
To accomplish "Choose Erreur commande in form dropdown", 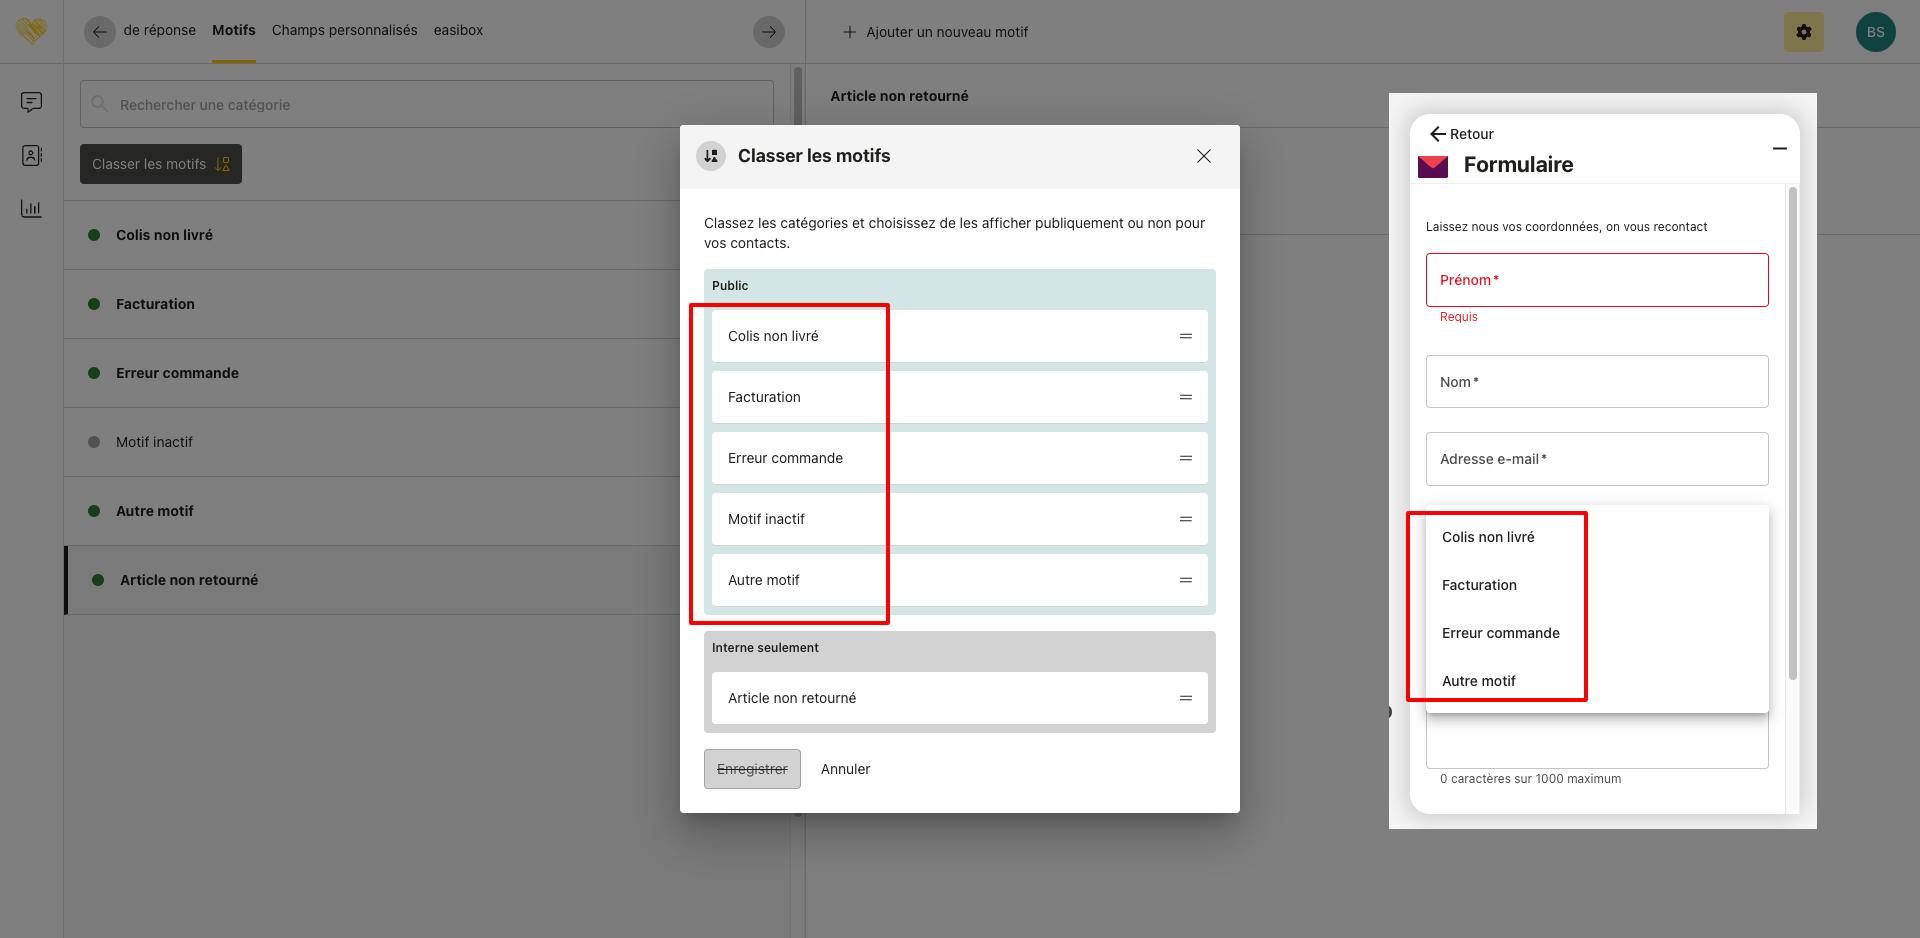I will (1500, 633).
